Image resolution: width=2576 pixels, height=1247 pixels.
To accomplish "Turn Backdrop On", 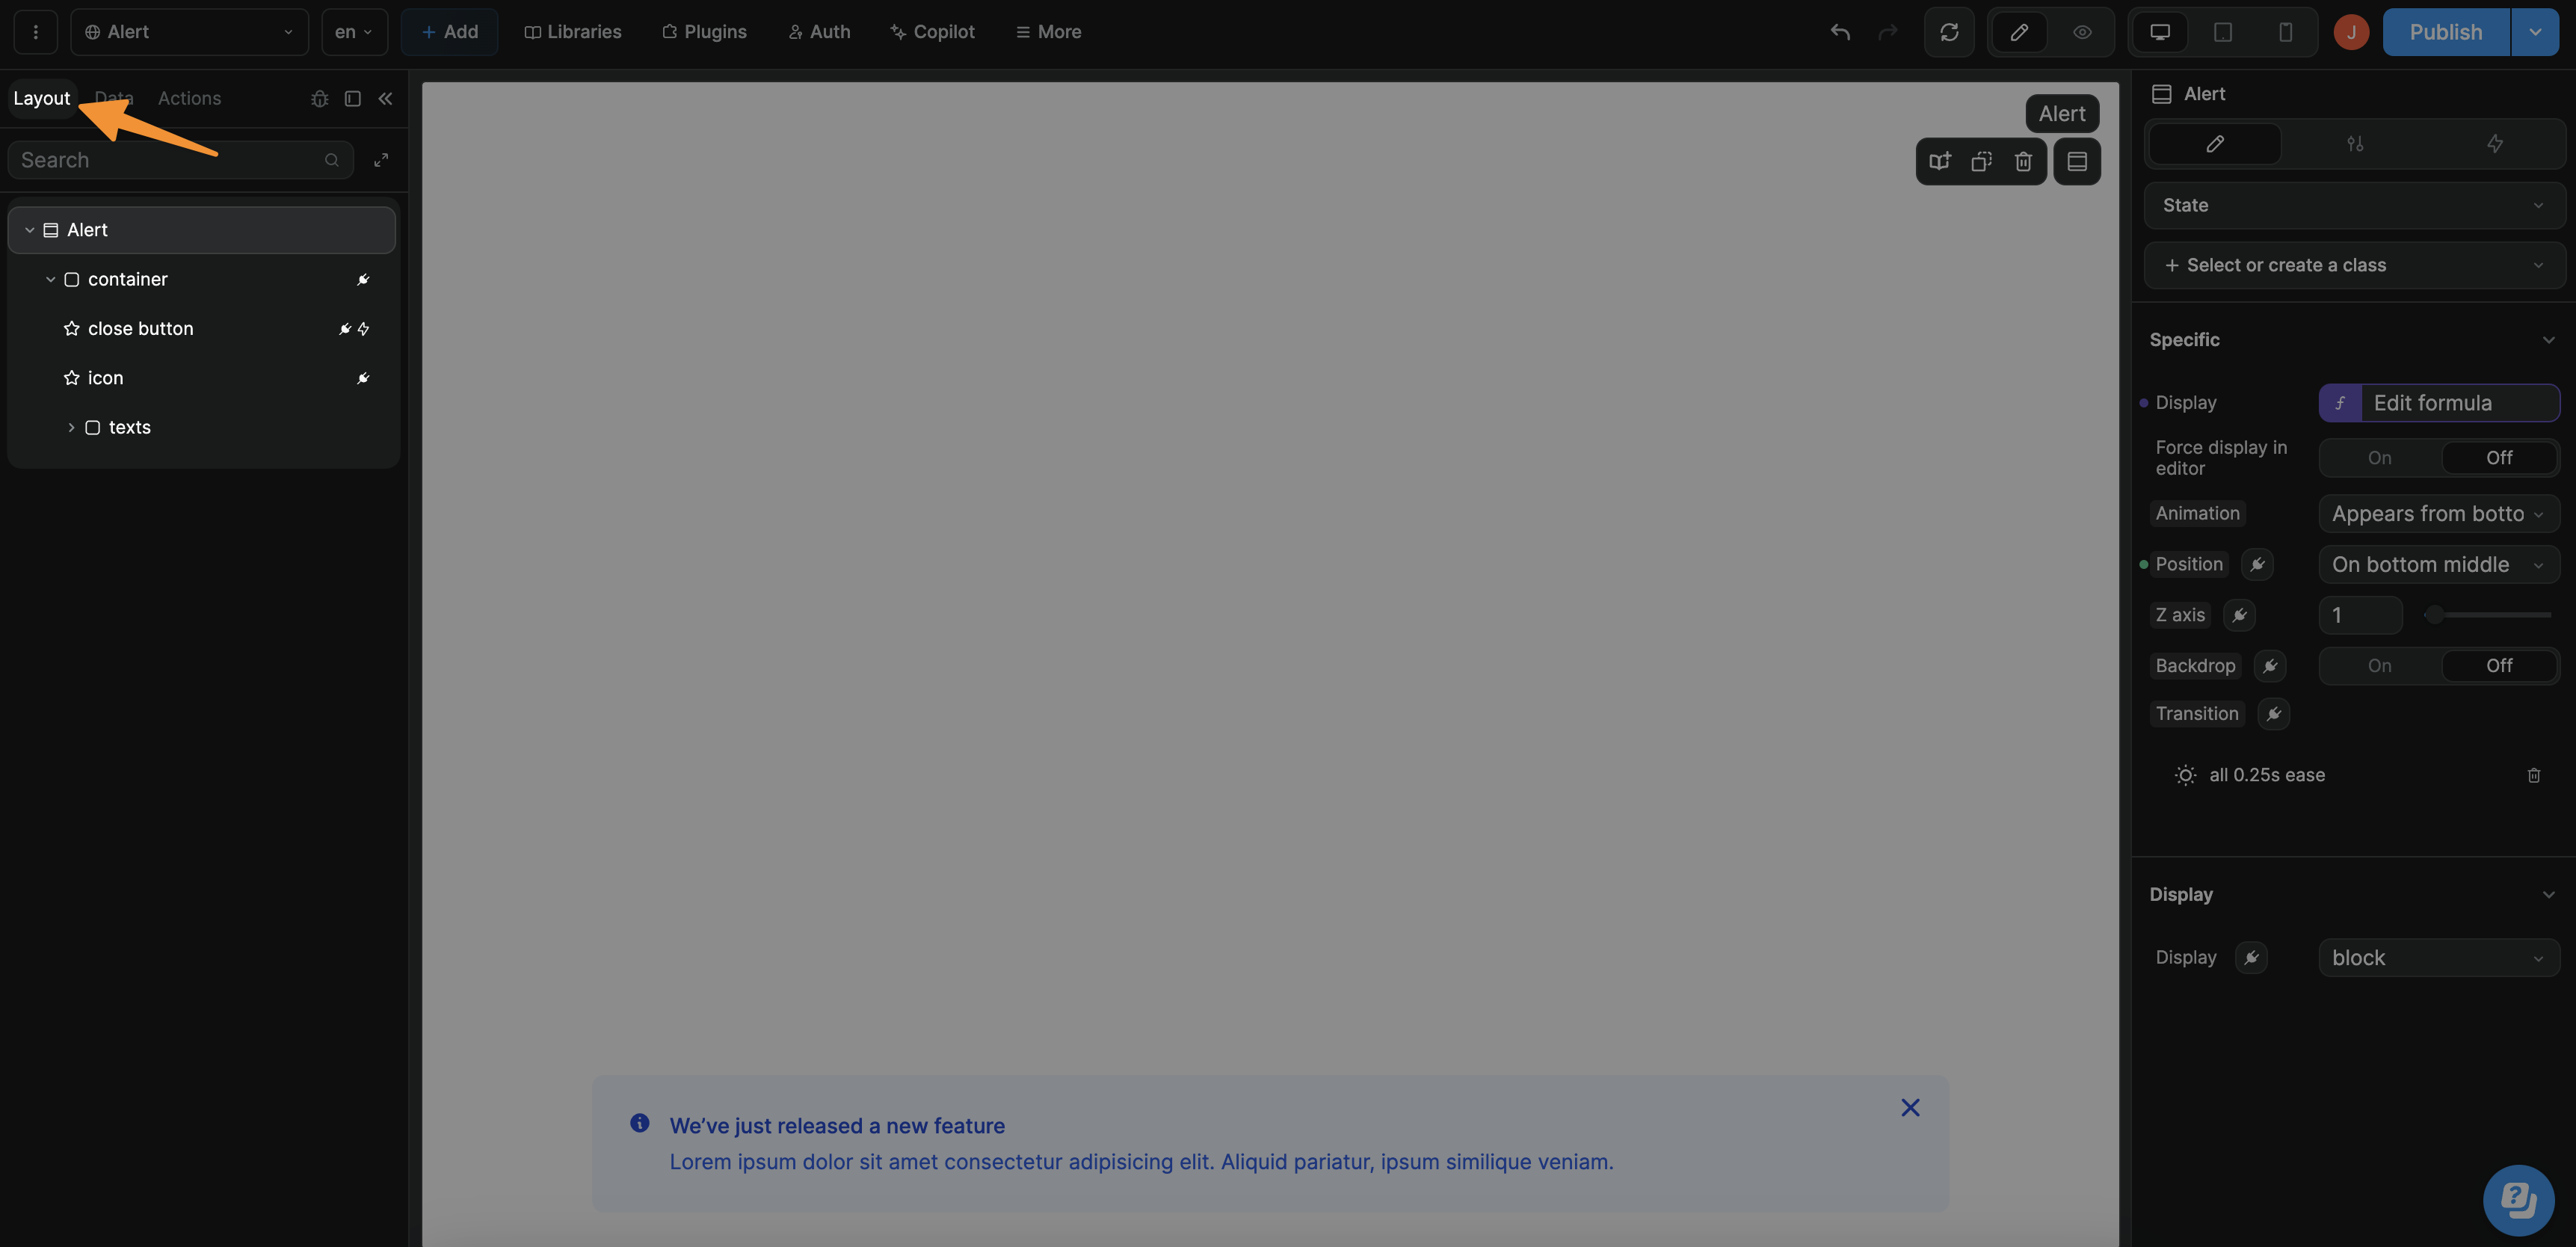I will tap(2379, 666).
